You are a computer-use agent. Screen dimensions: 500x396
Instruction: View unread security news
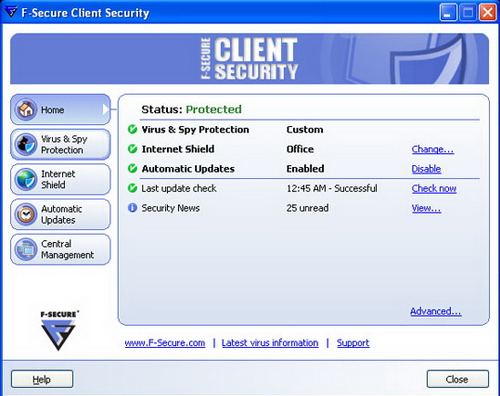426,208
